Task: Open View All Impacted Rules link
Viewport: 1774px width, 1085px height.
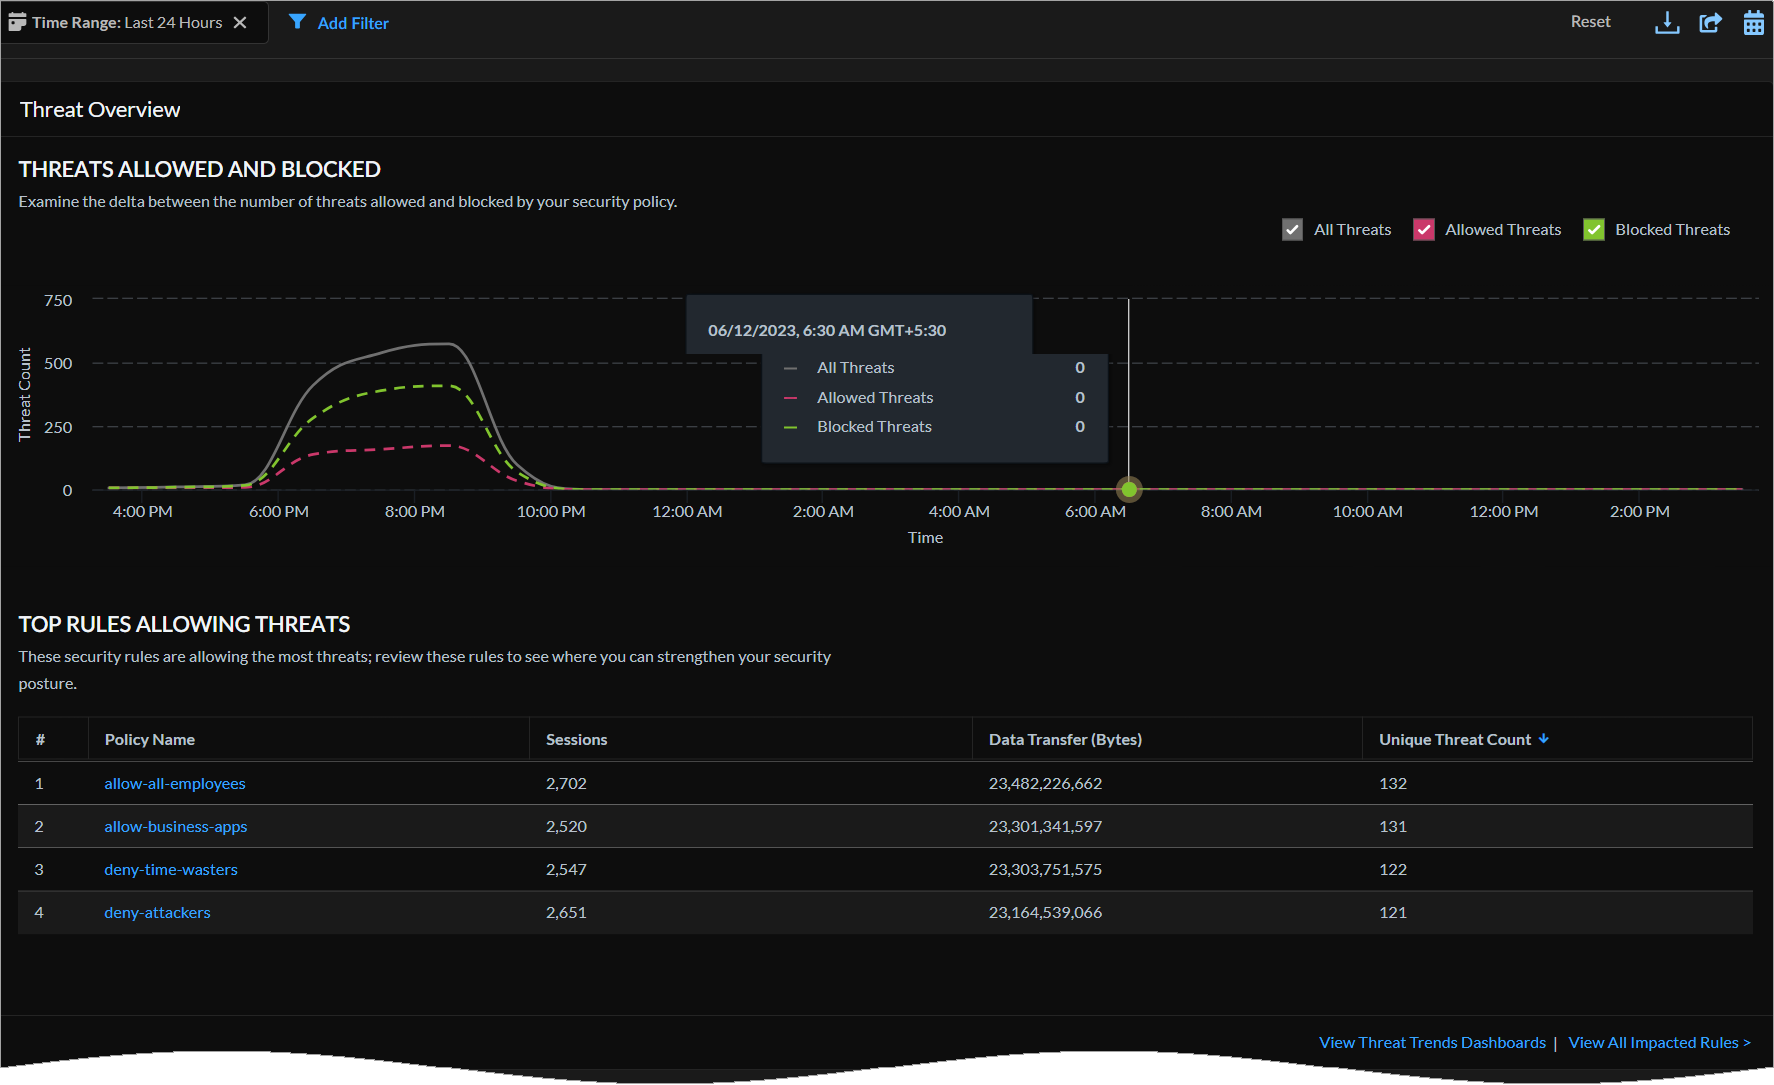Action: (1659, 1043)
